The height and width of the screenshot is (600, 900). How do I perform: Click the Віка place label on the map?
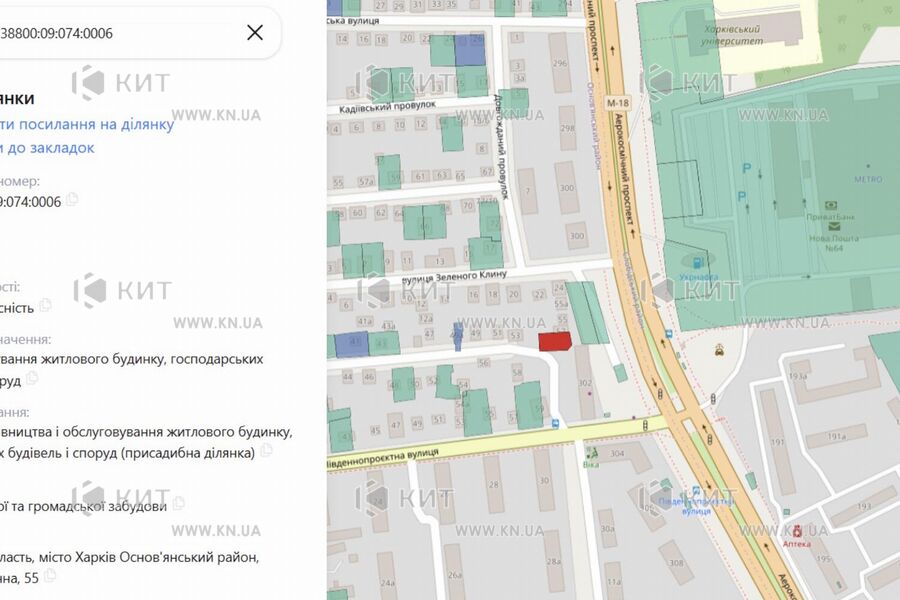tap(591, 464)
